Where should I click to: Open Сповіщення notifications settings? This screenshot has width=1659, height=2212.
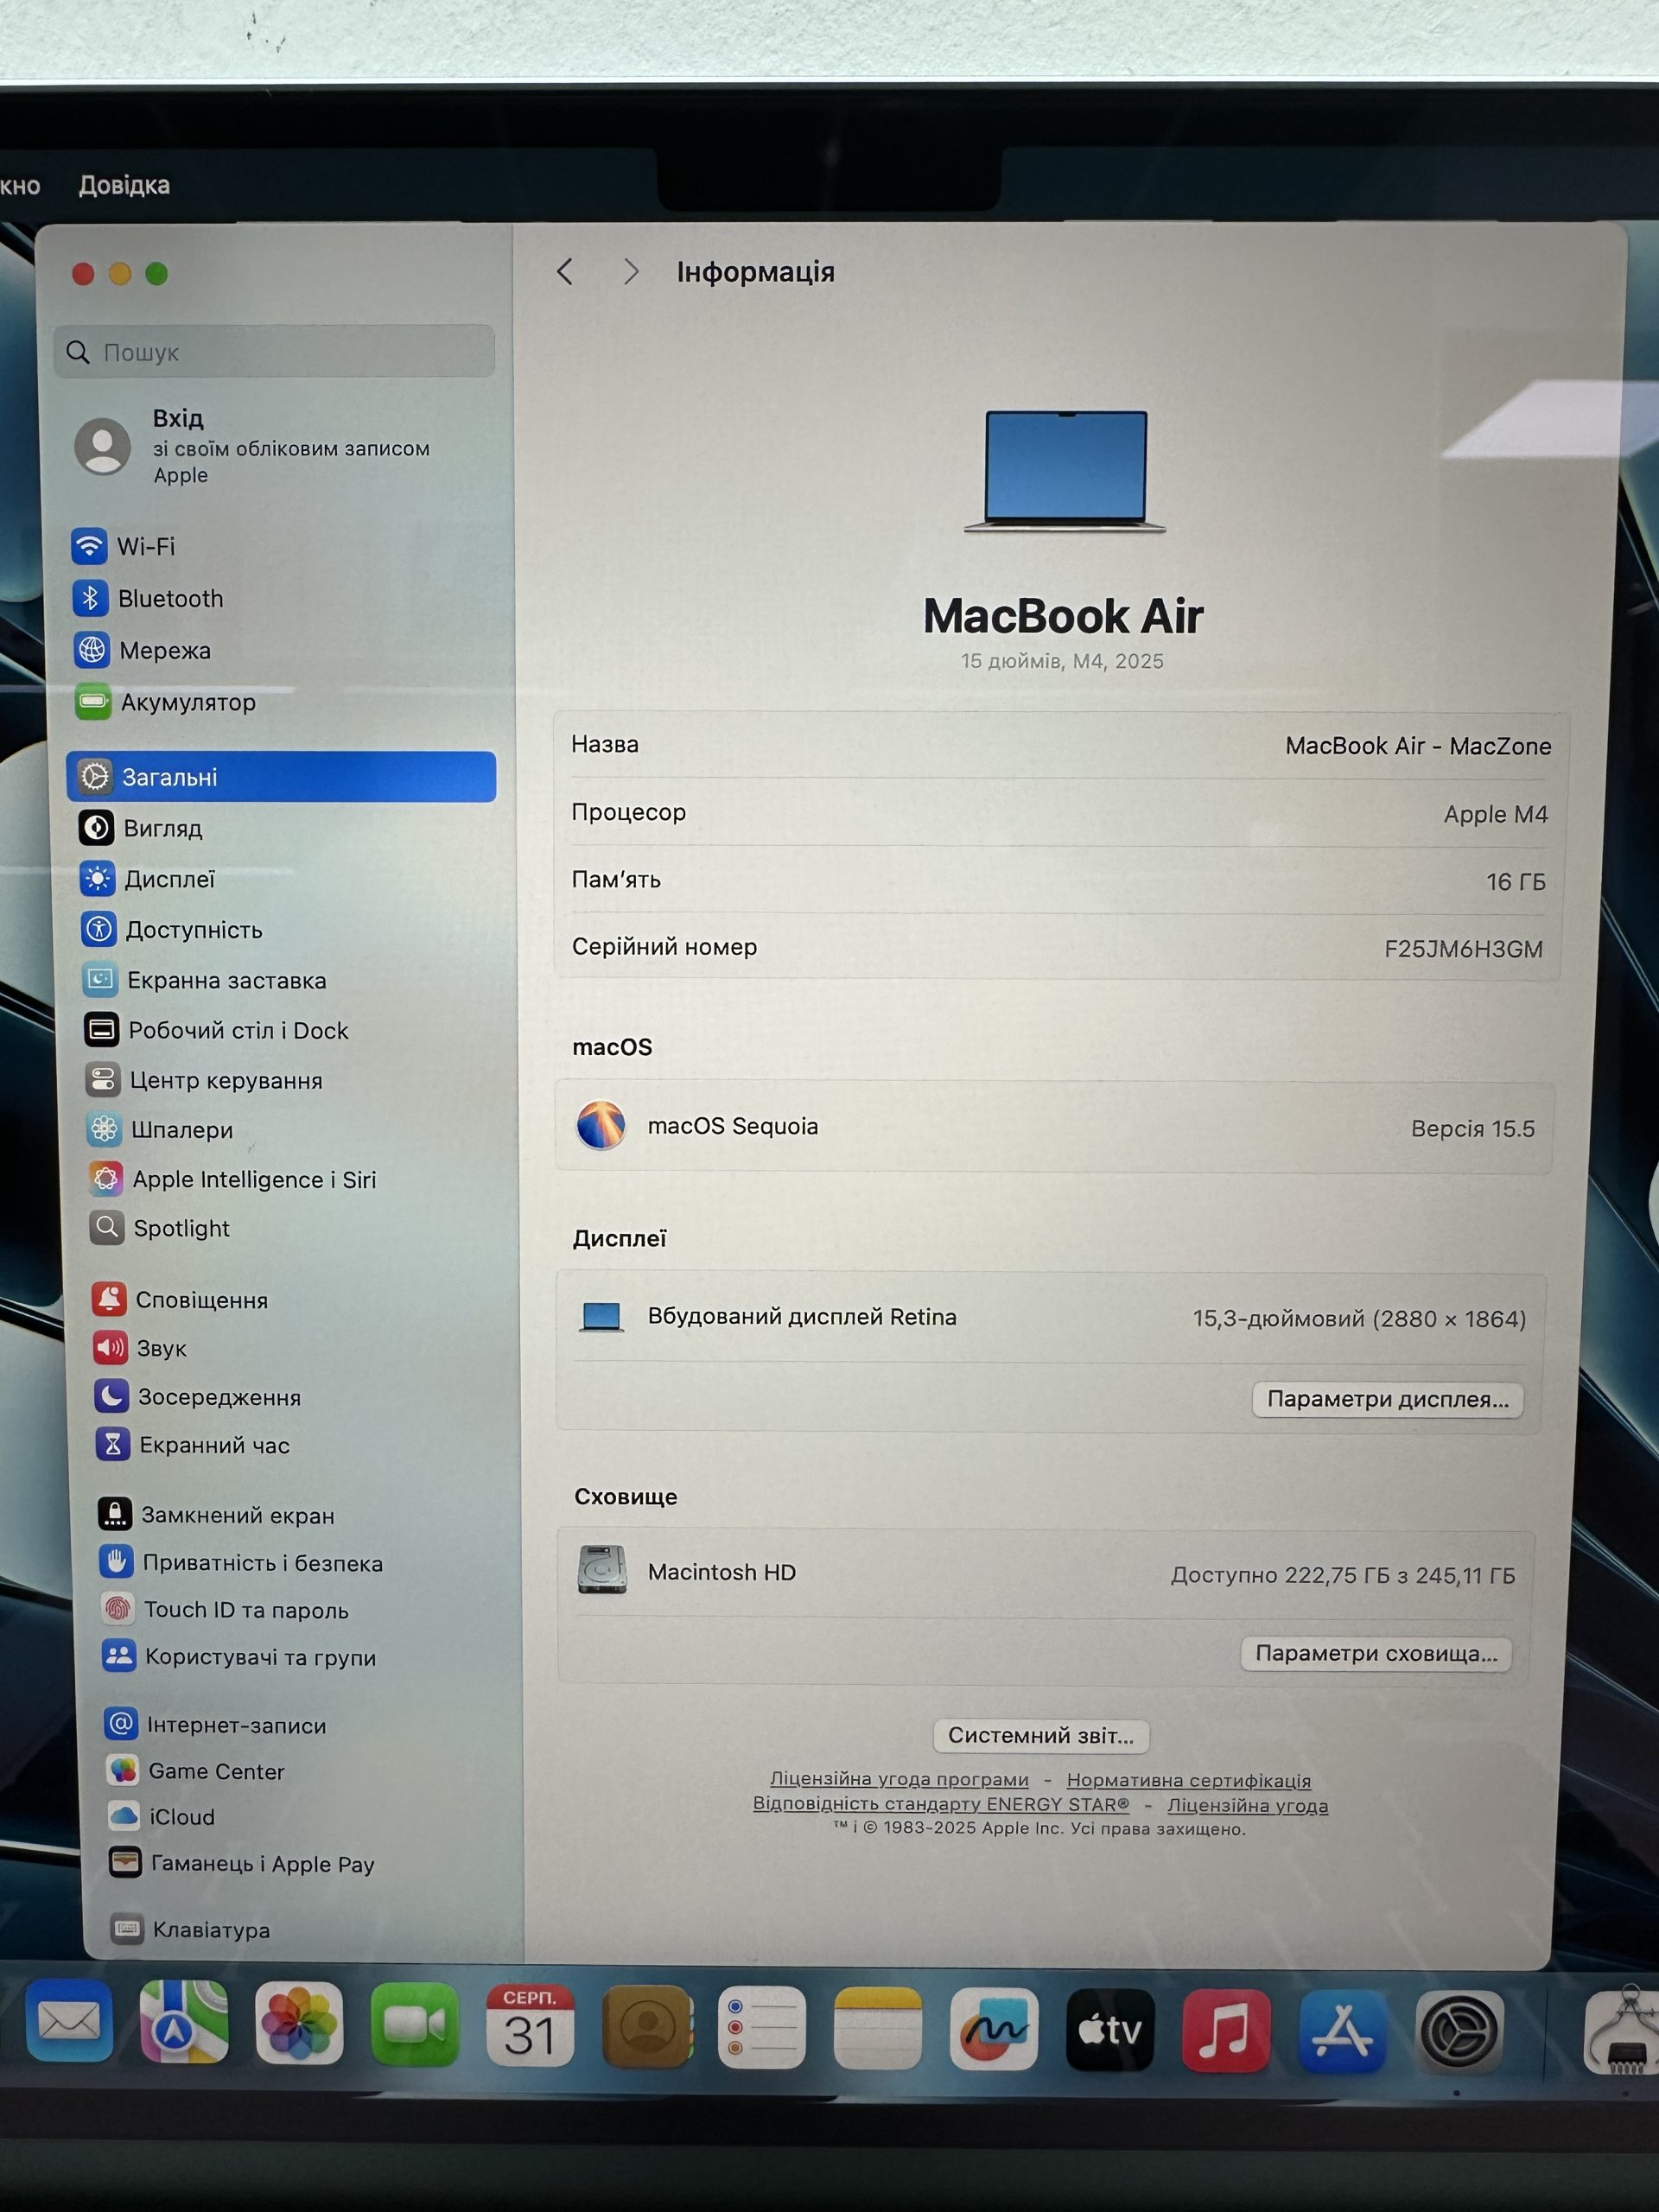point(181,1299)
